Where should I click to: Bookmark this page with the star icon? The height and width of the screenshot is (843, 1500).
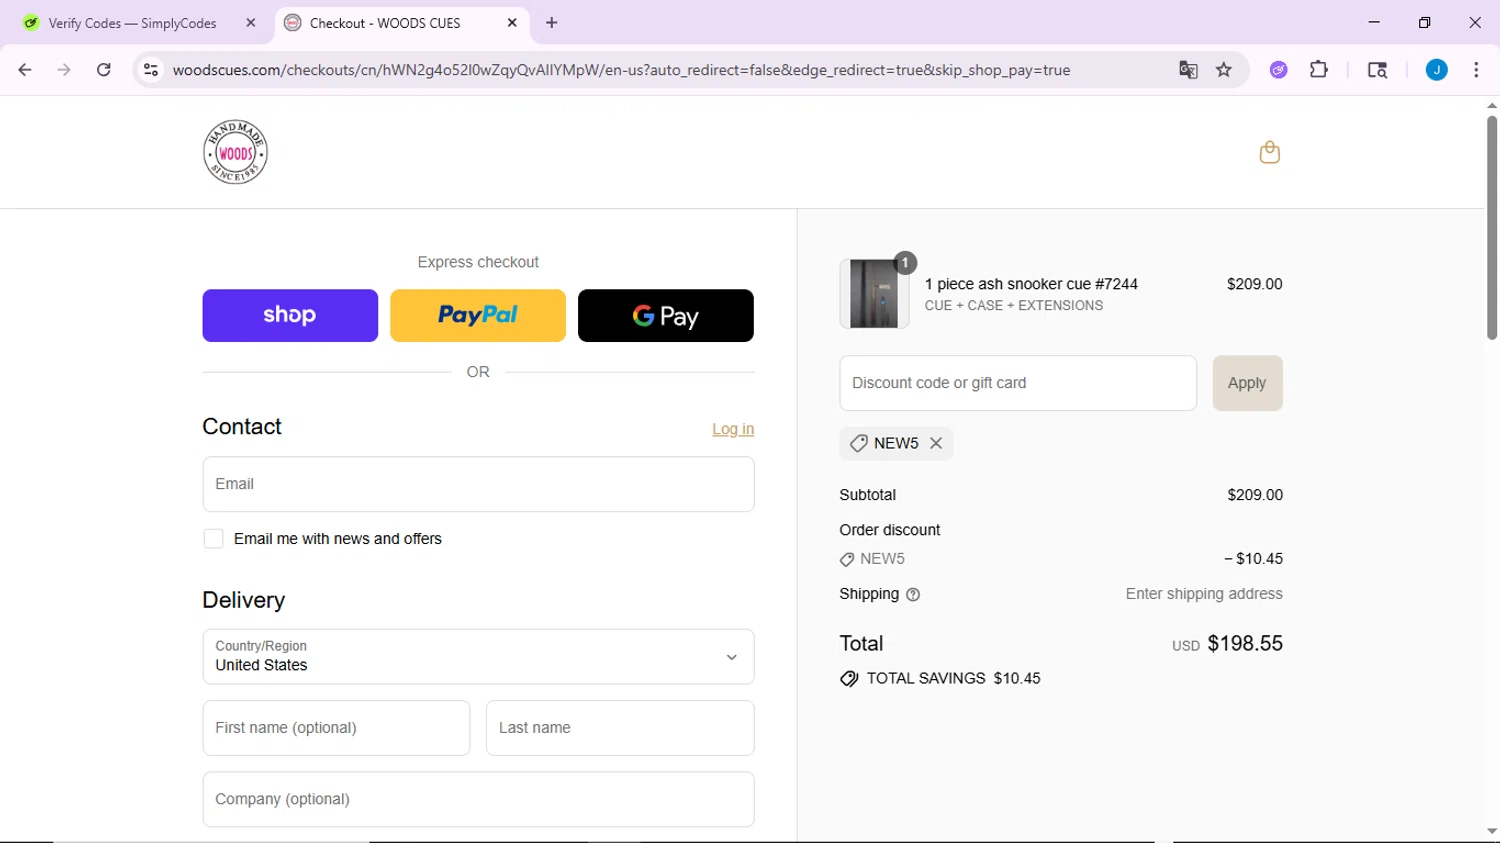1224,70
